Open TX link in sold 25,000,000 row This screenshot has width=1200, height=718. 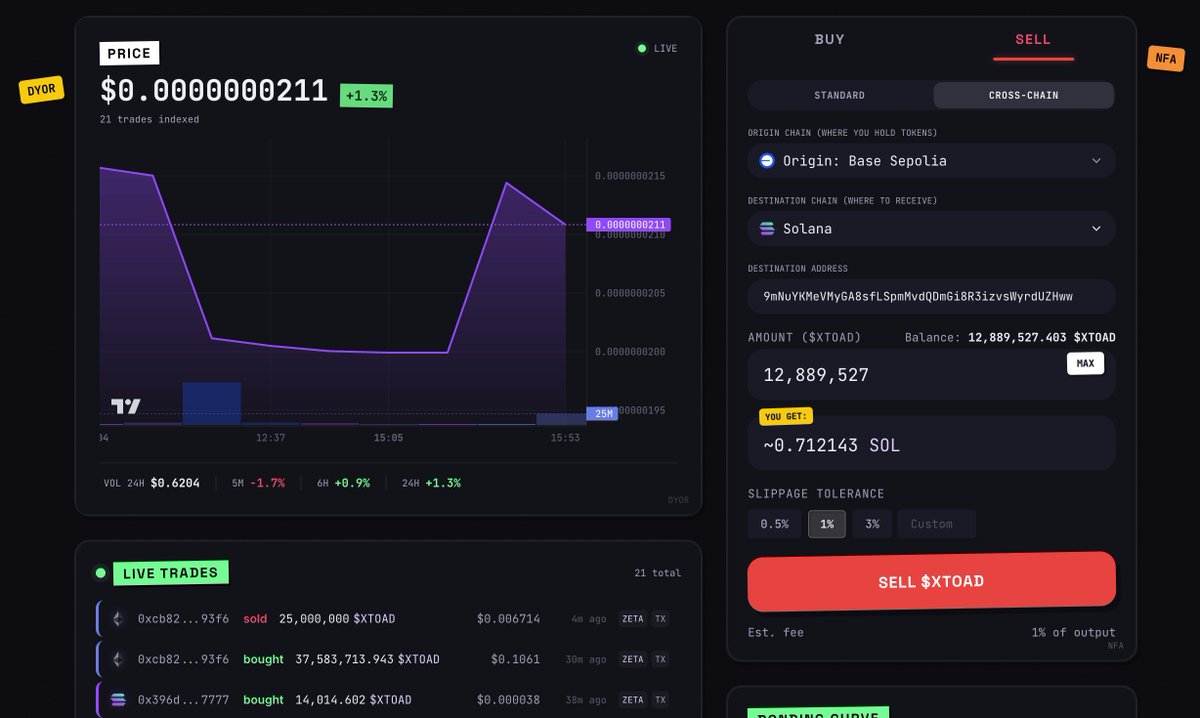click(660, 619)
